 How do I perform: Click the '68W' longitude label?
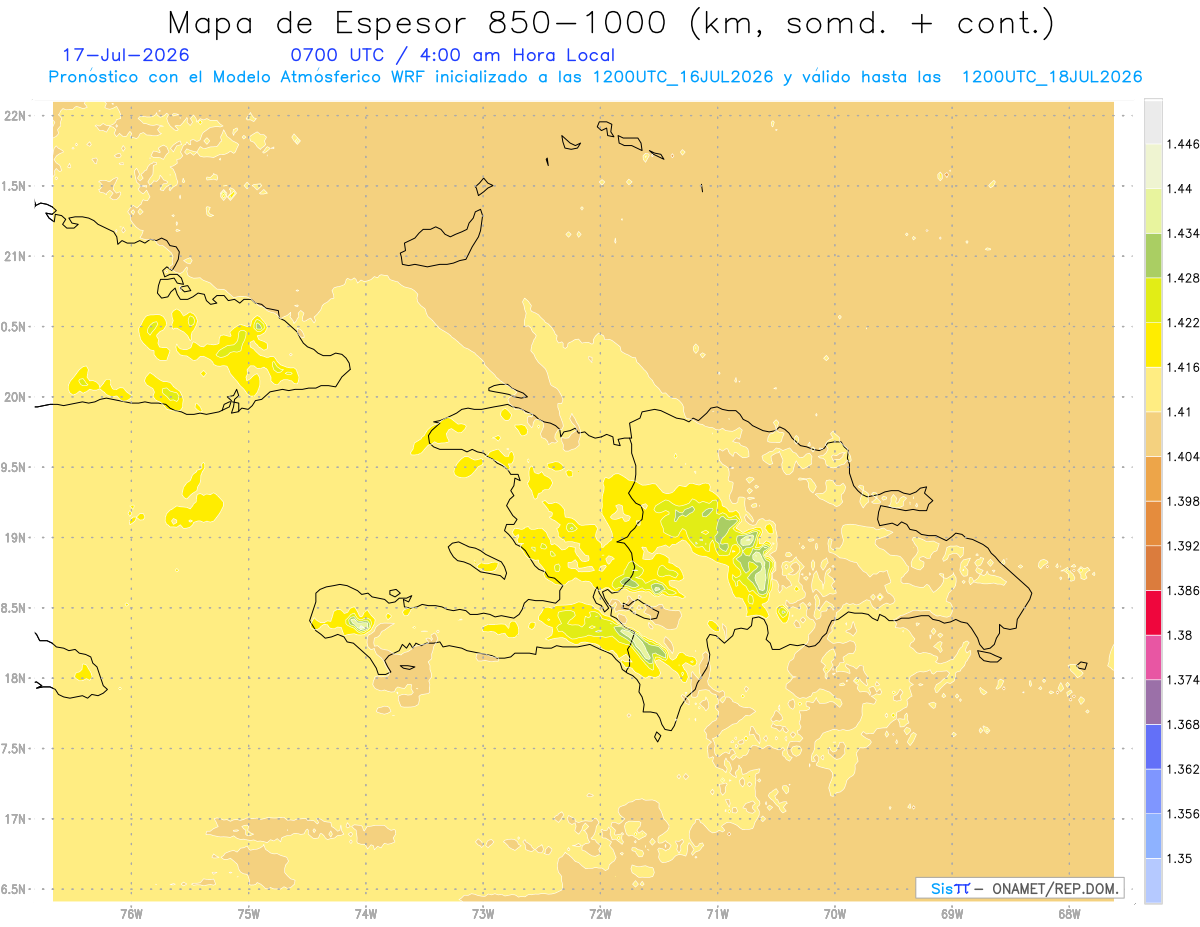1069,913
